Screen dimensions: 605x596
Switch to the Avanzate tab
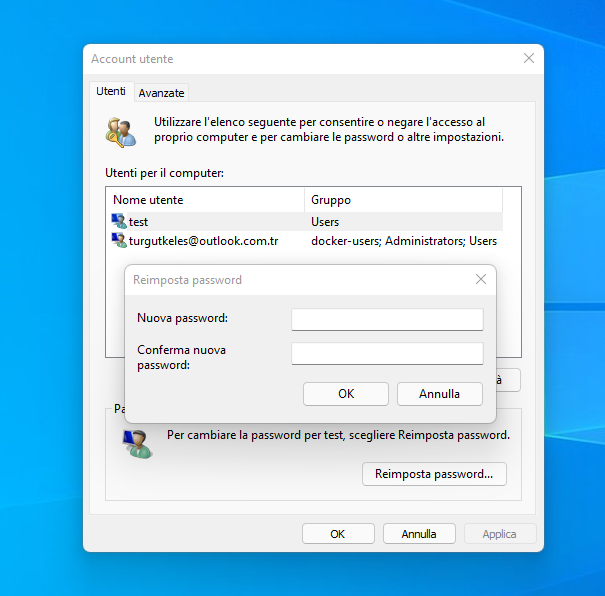tap(161, 92)
